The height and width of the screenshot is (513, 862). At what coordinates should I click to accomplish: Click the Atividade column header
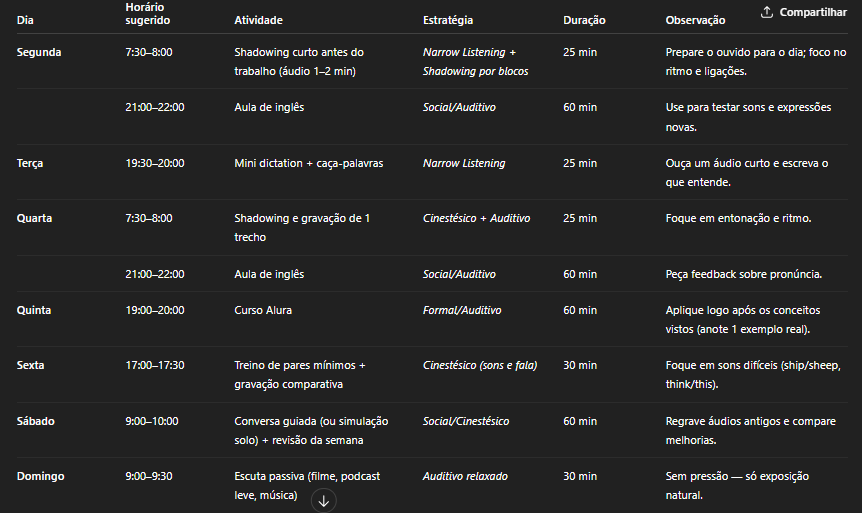(x=258, y=20)
